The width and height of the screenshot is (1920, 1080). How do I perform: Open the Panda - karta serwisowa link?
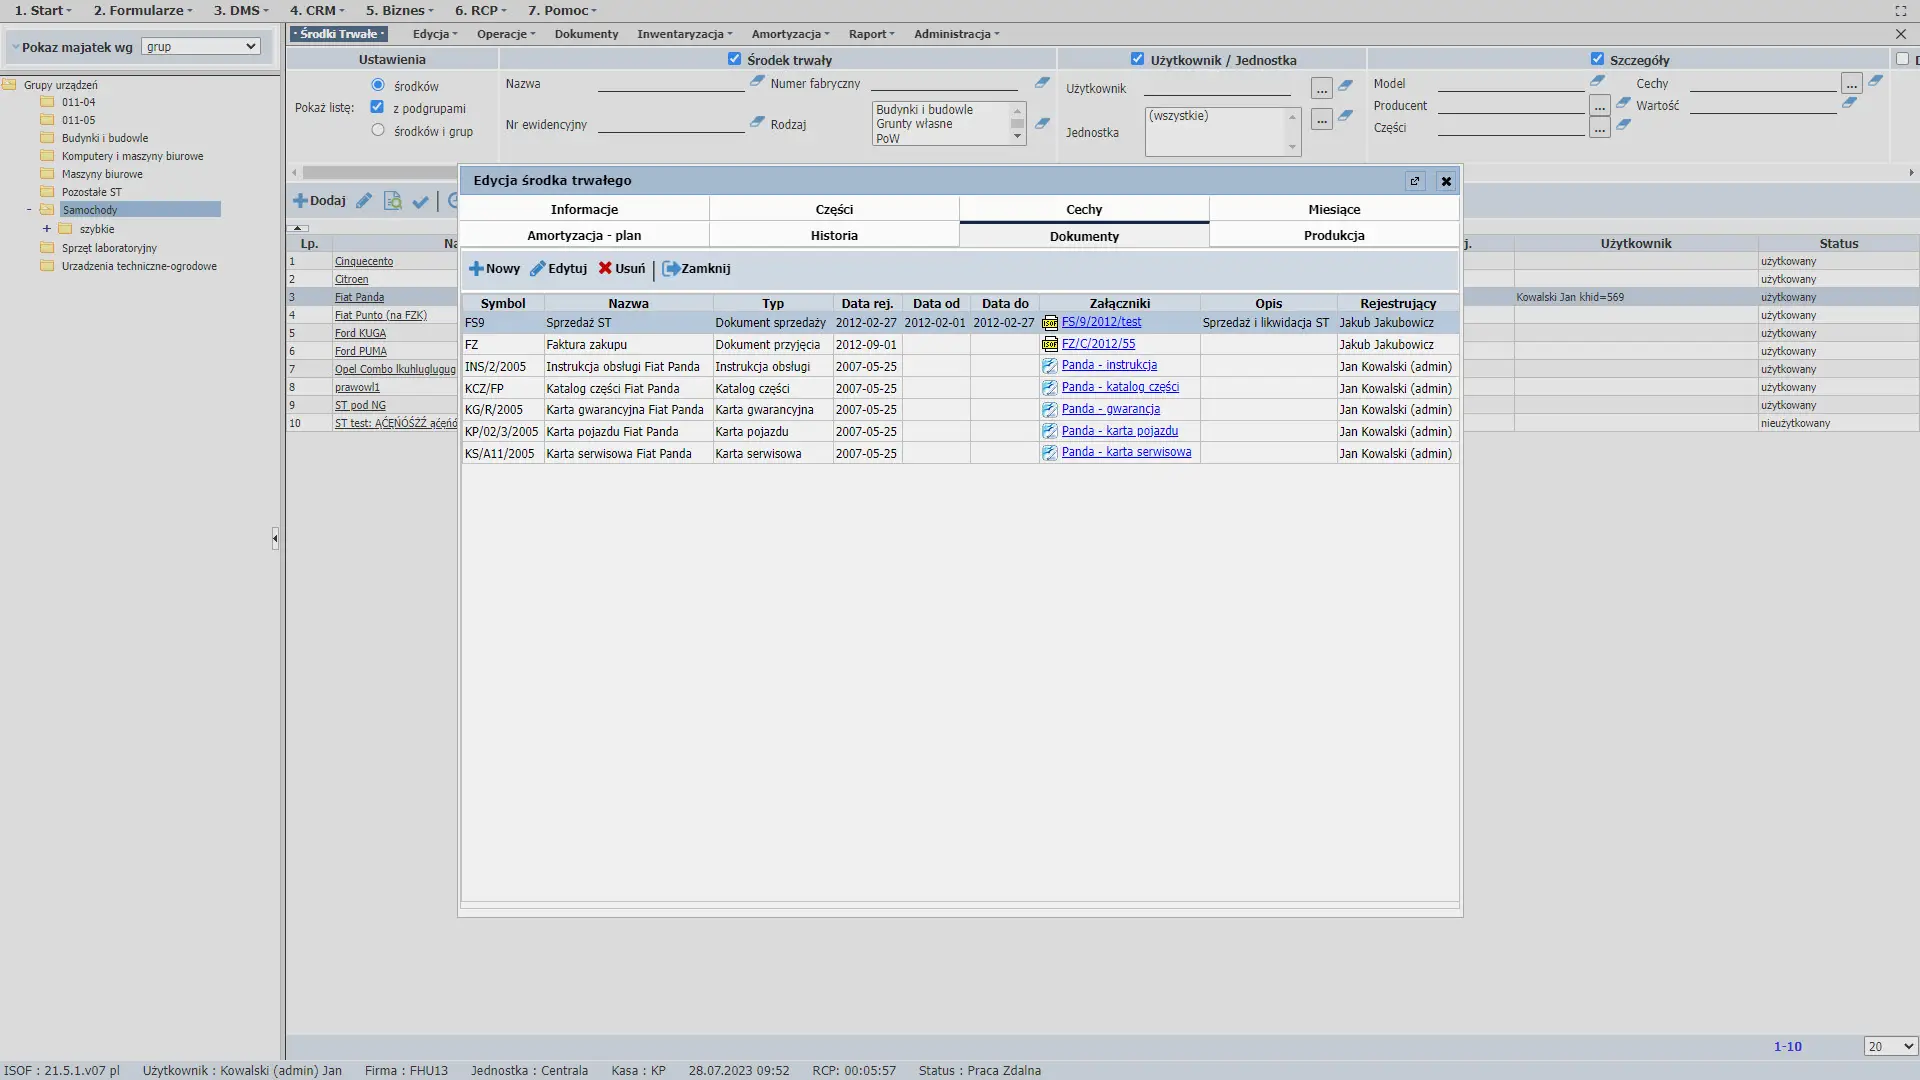tap(1126, 453)
